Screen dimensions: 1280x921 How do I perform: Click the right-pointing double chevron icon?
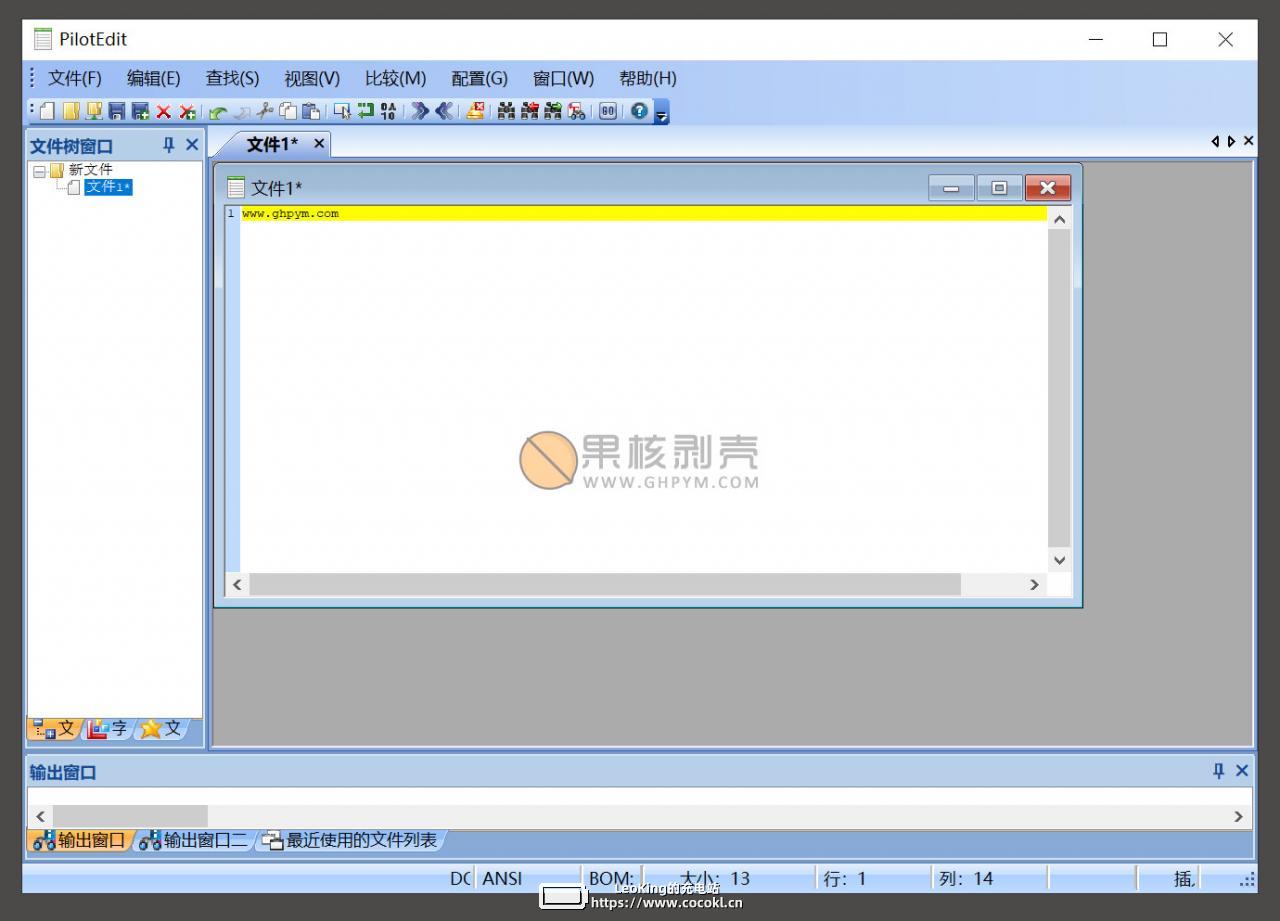pos(420,111)
